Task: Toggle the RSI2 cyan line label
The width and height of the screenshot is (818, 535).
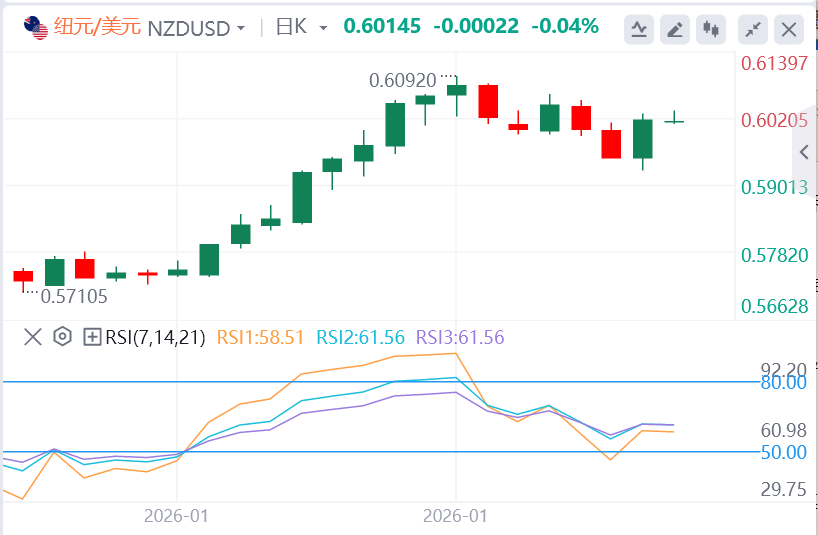Action: (360, 337)
